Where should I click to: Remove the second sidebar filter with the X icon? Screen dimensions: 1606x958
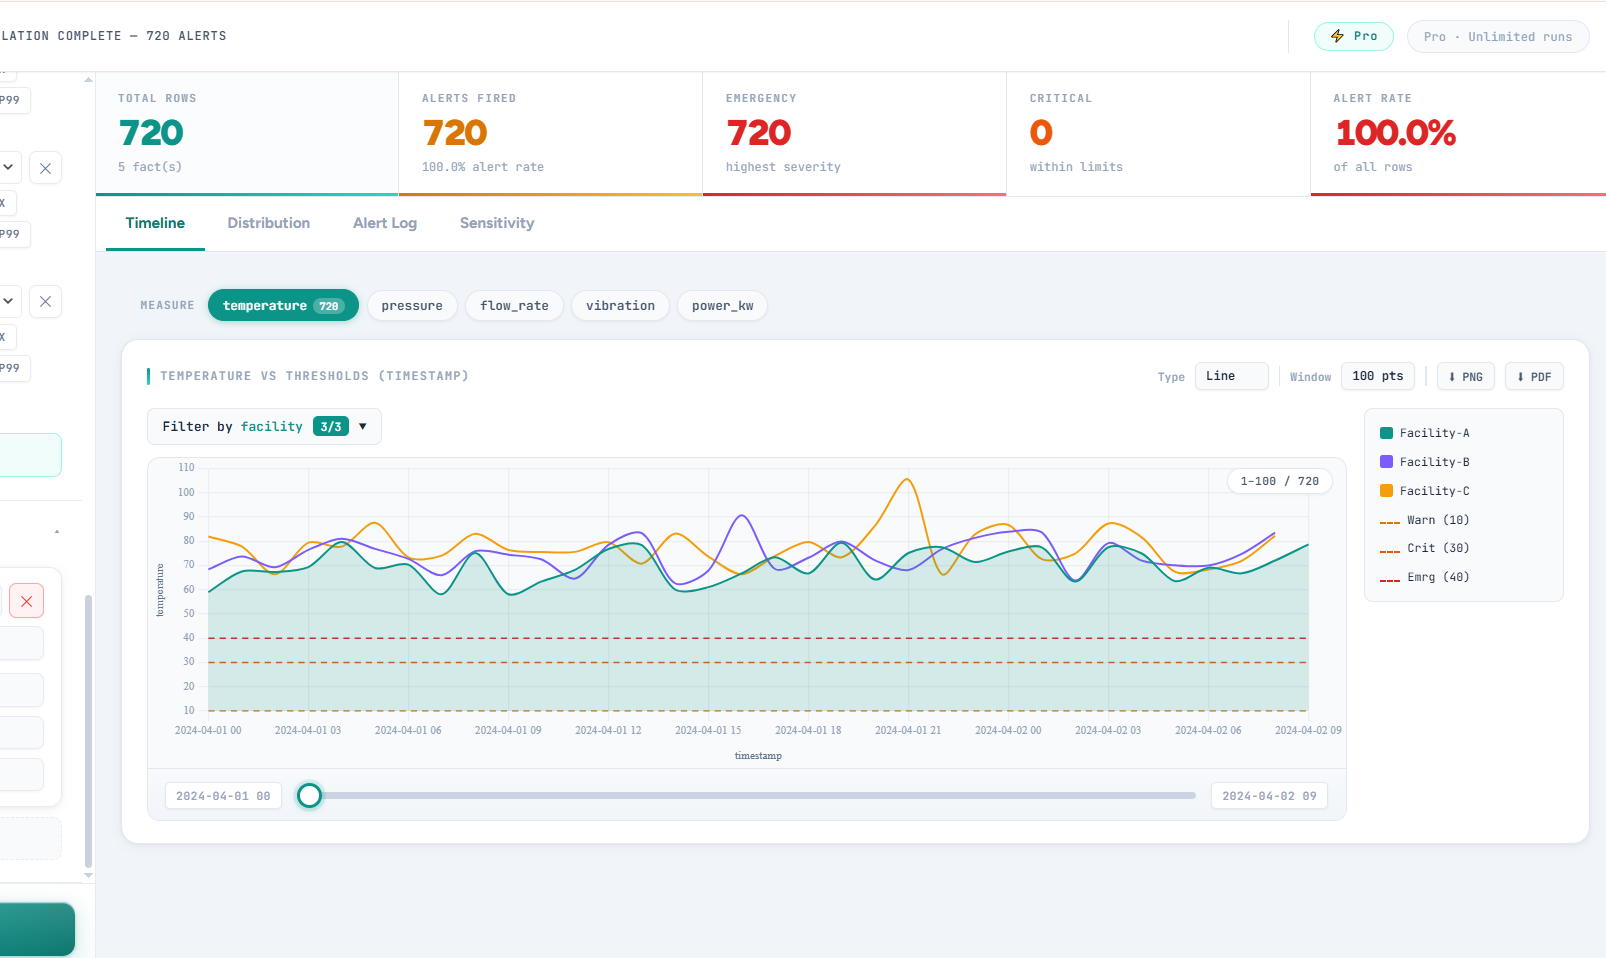click(45, 301)
